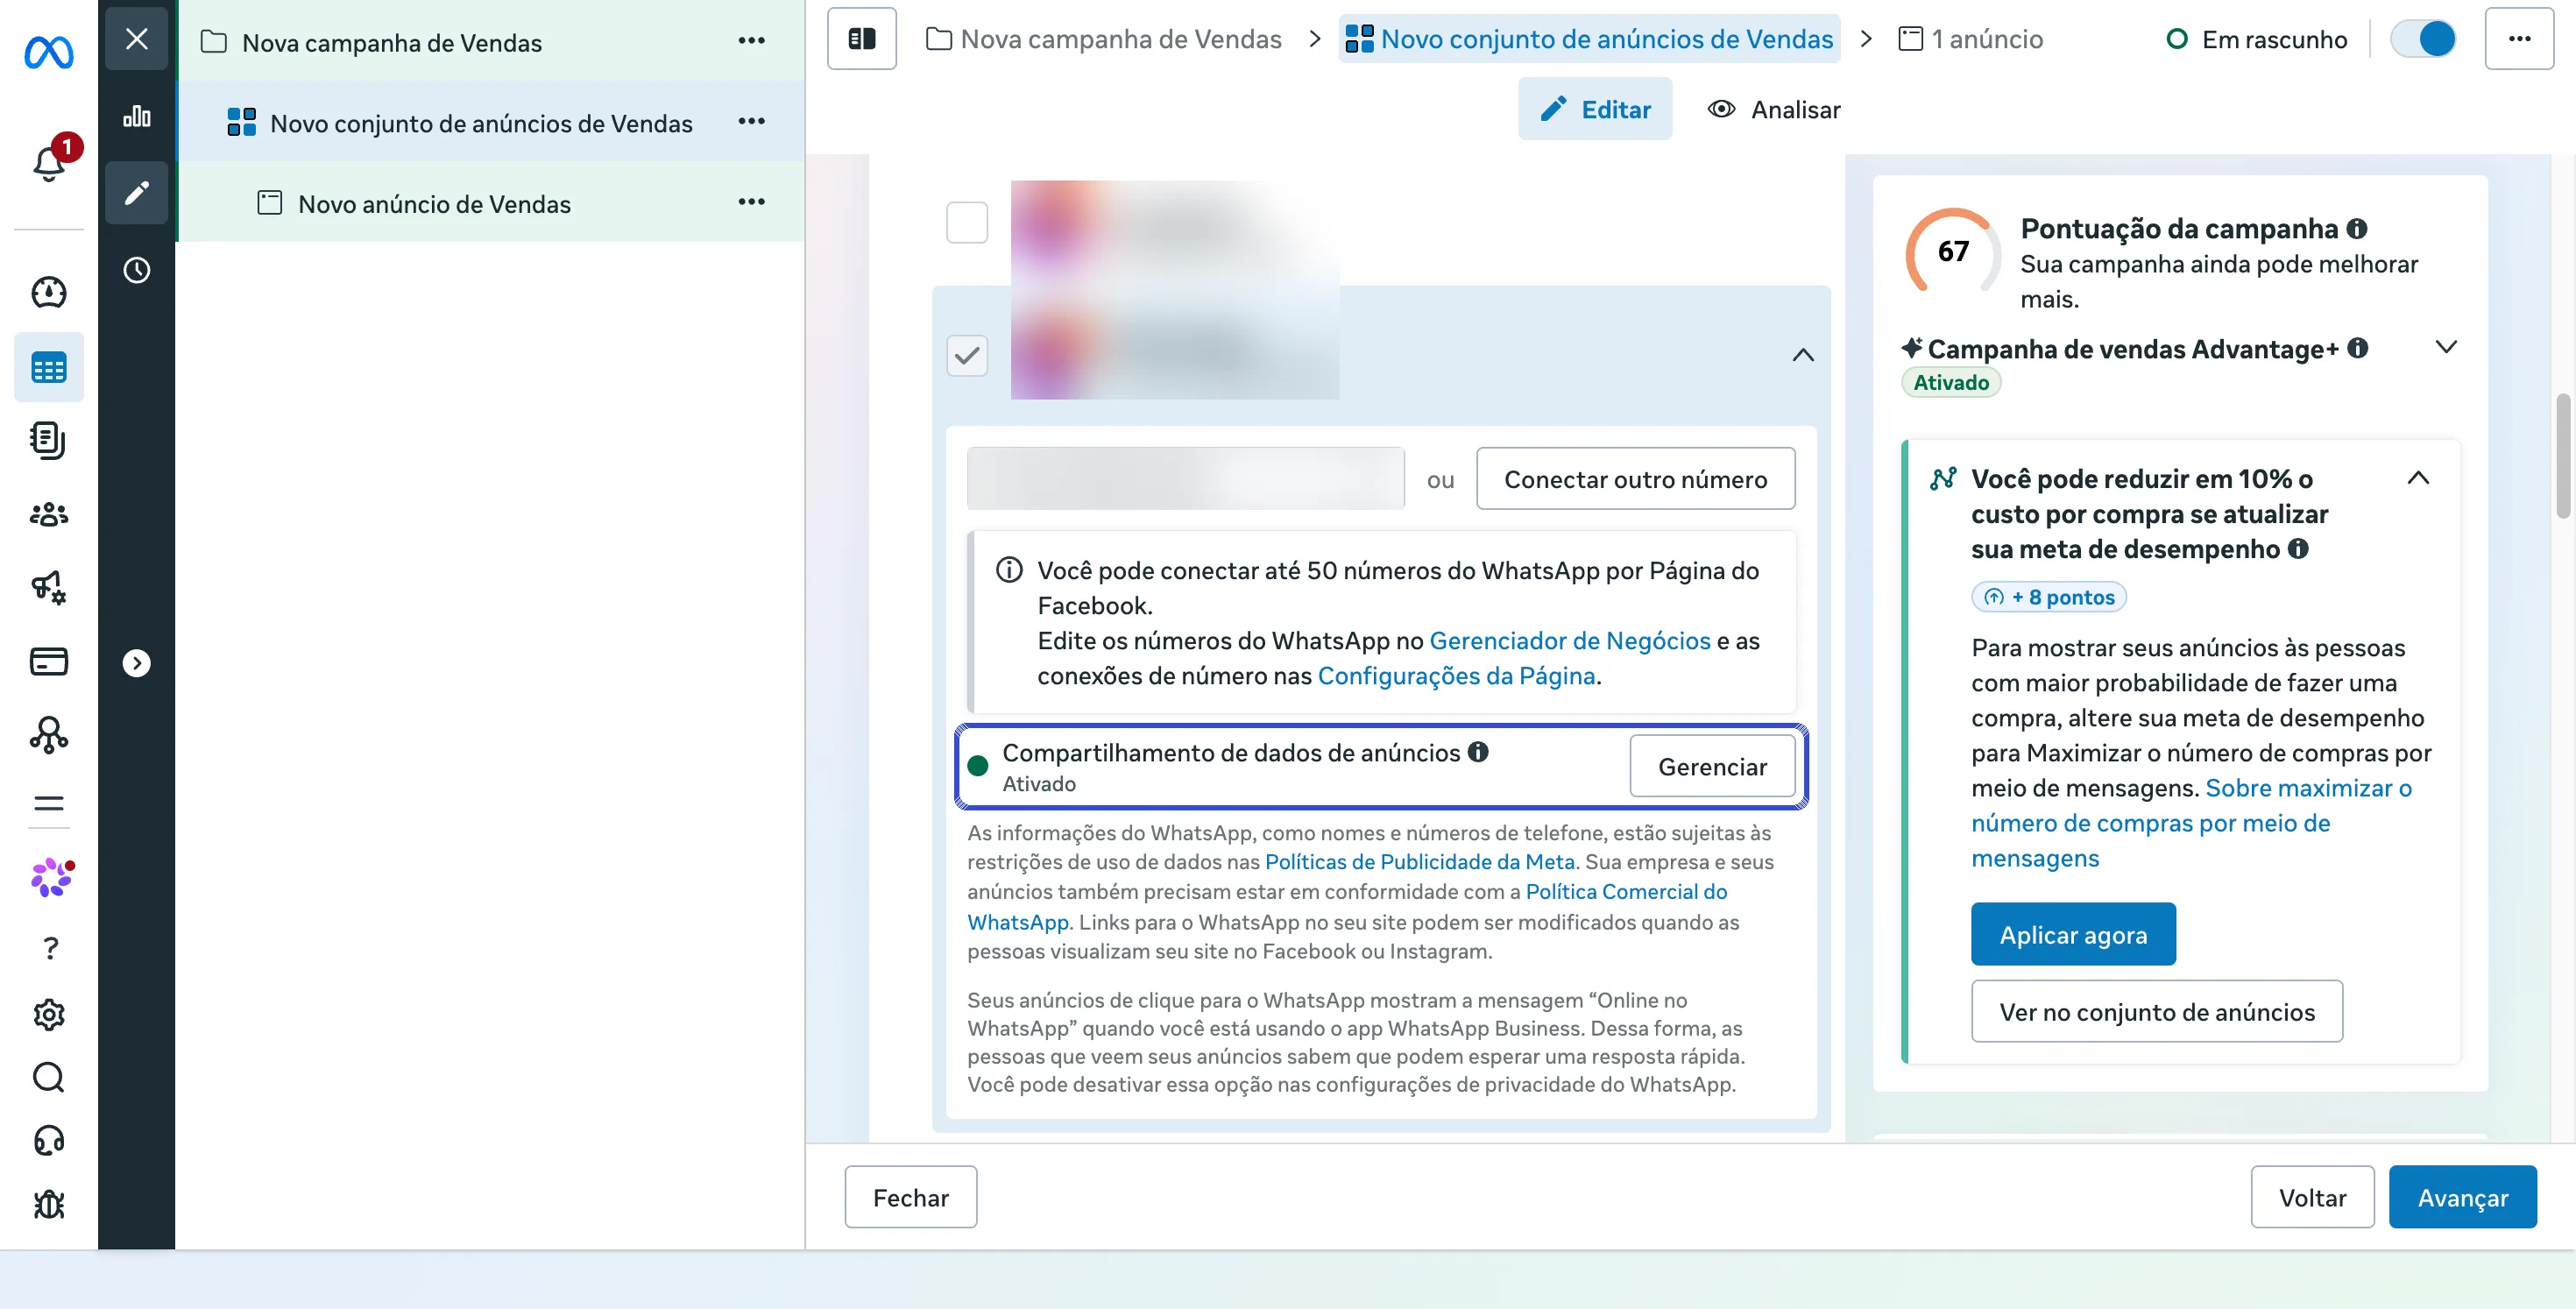This screenshot has width=2576, height=1309.
Task: Open Campaigns table icon in sidebar
Action: coord(48,367)
